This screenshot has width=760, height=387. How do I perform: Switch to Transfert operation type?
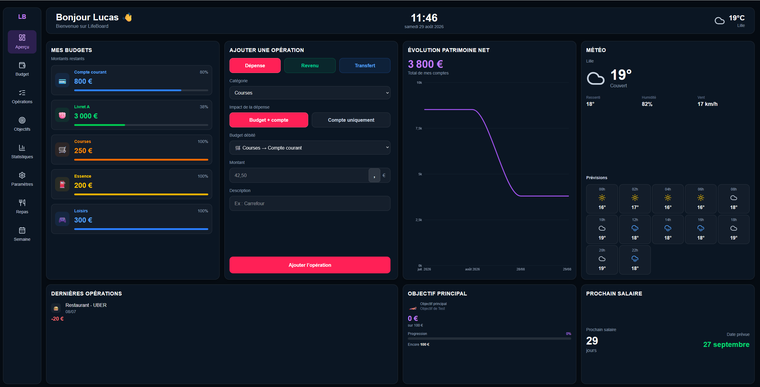point(364,65)
